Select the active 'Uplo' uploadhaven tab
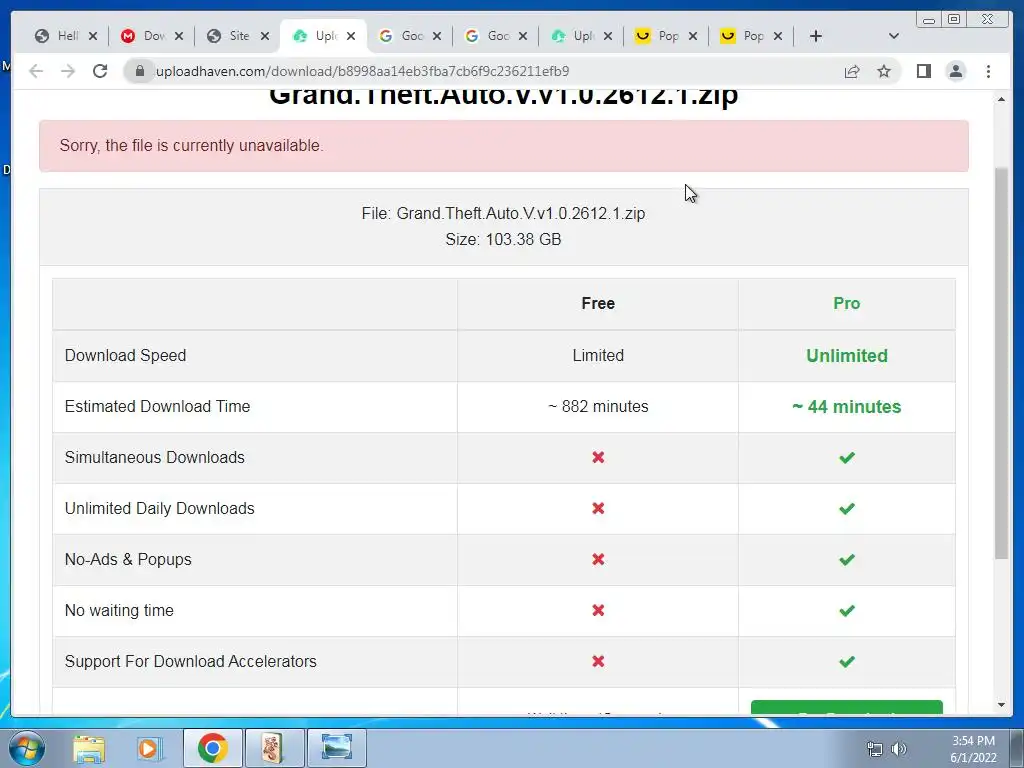1024x768 pixels. (316, 36)
